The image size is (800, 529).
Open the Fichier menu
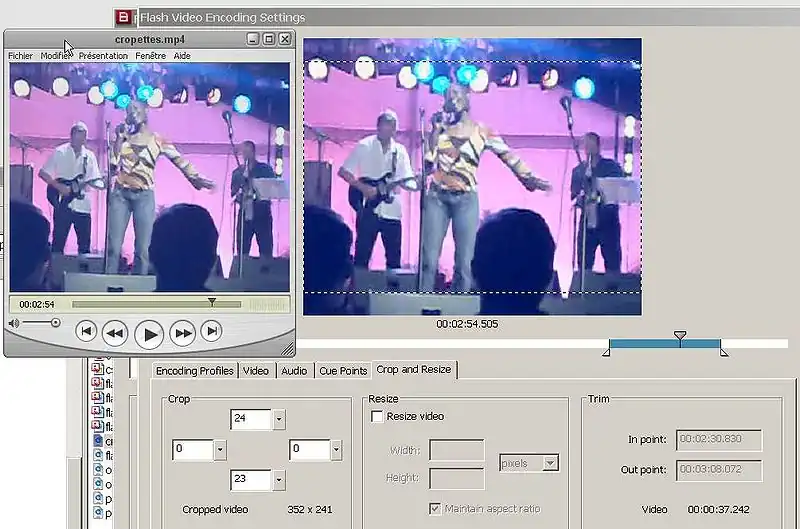pos(20,56)
